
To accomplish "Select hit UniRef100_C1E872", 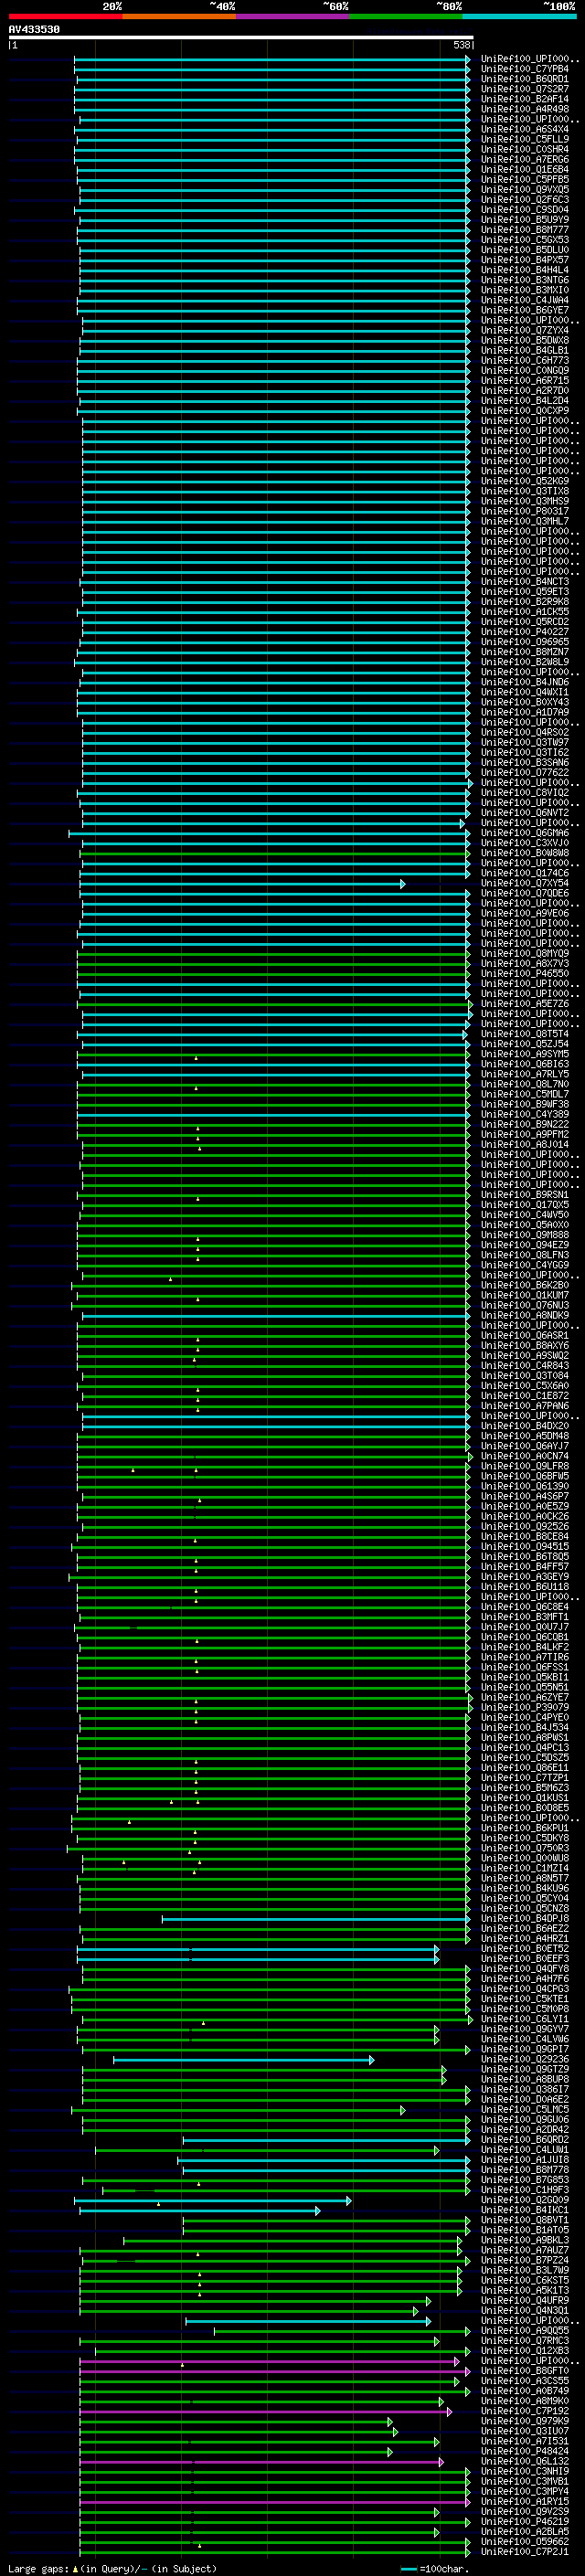I will [525, 1396].
